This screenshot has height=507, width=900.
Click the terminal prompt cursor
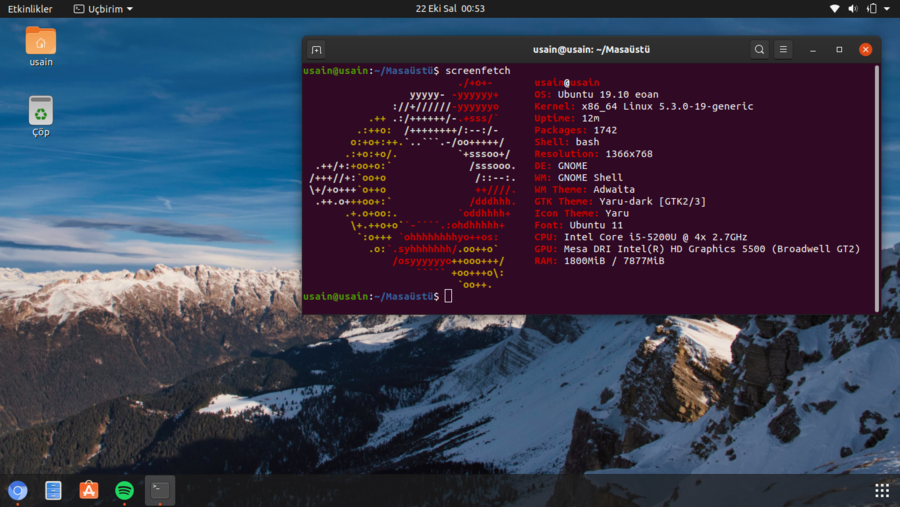pyautogui.click(x=448, y=296)
